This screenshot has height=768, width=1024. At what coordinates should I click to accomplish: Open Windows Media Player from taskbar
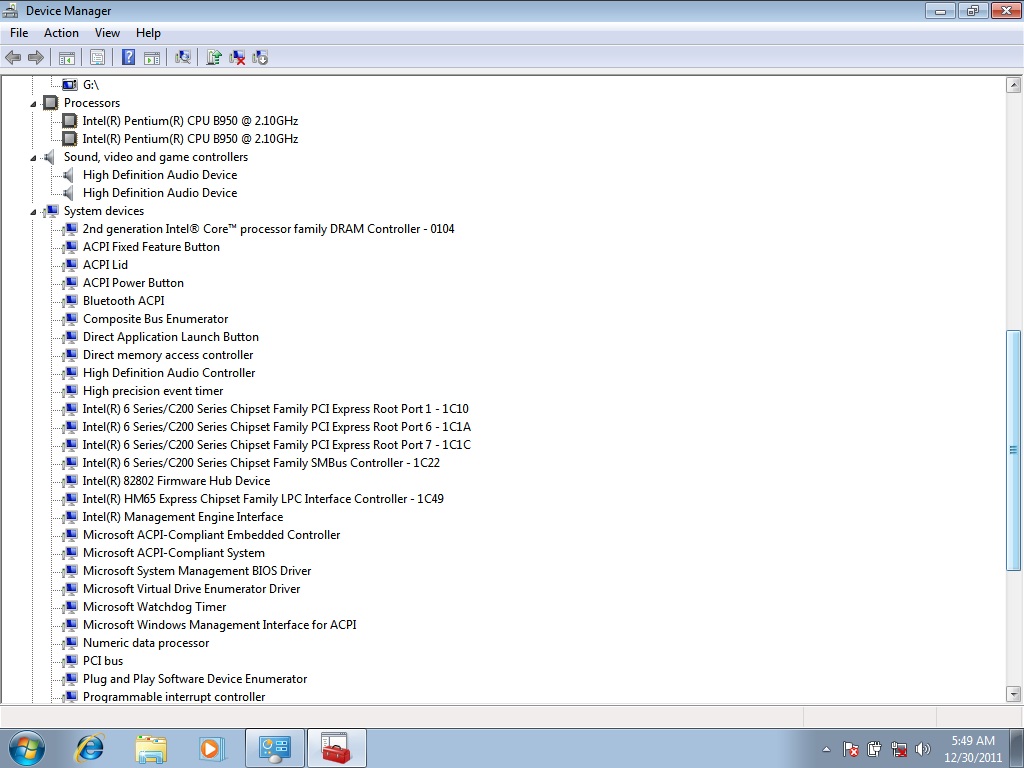212,748
